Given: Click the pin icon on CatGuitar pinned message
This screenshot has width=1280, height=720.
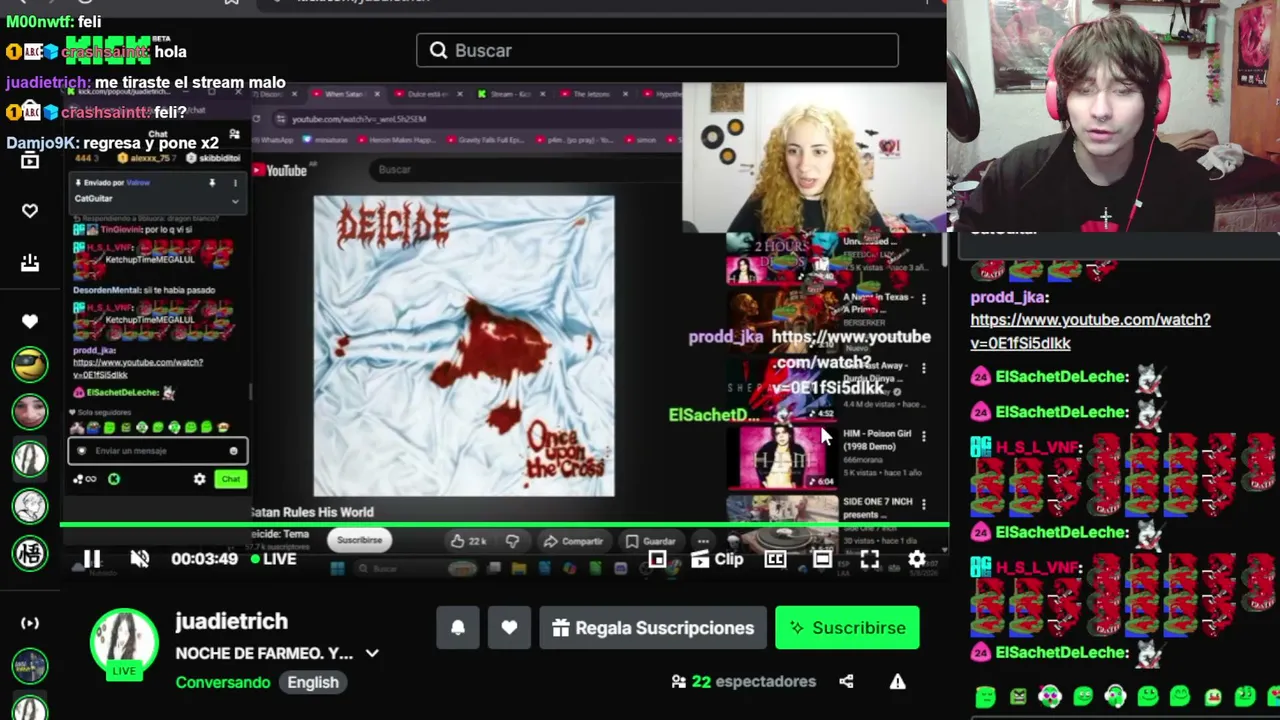Looking at the screenshot, I should point(212,183).
